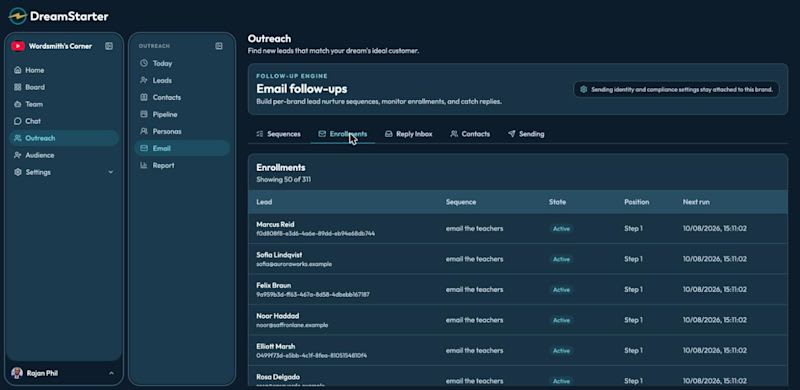The image size is (800, 390).
Task: Click the State column header
Action: click(557, 202)
